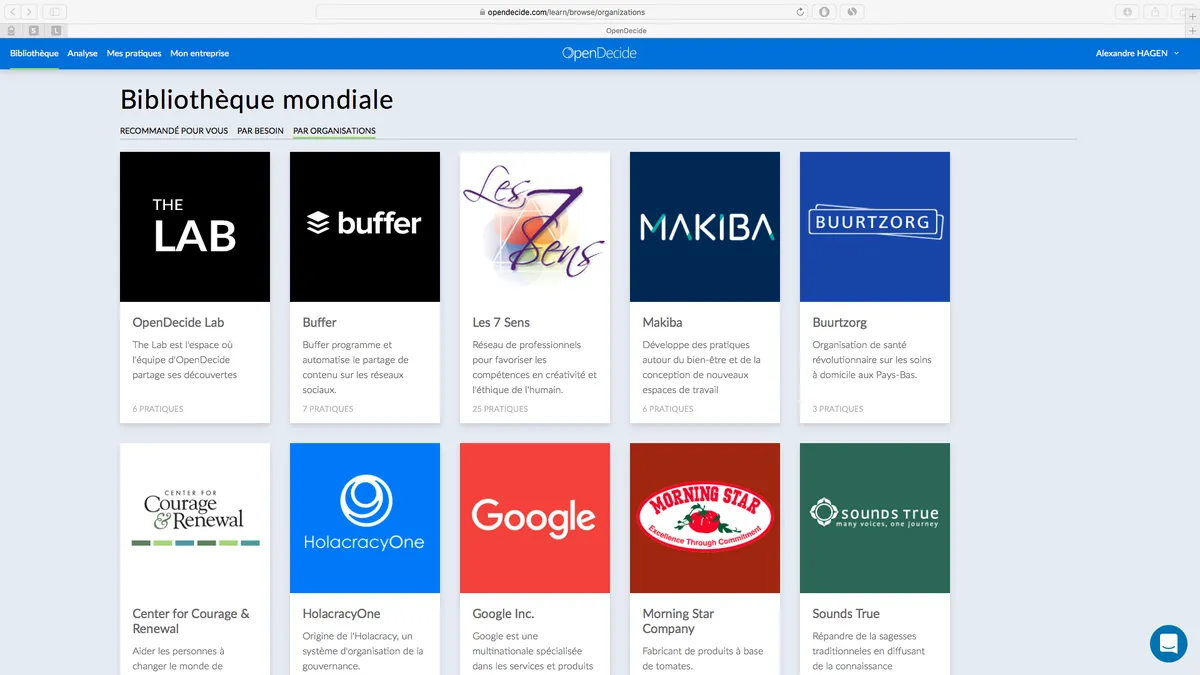
Task: Open the Buffer logo tile
Action: tap(365, 227)
